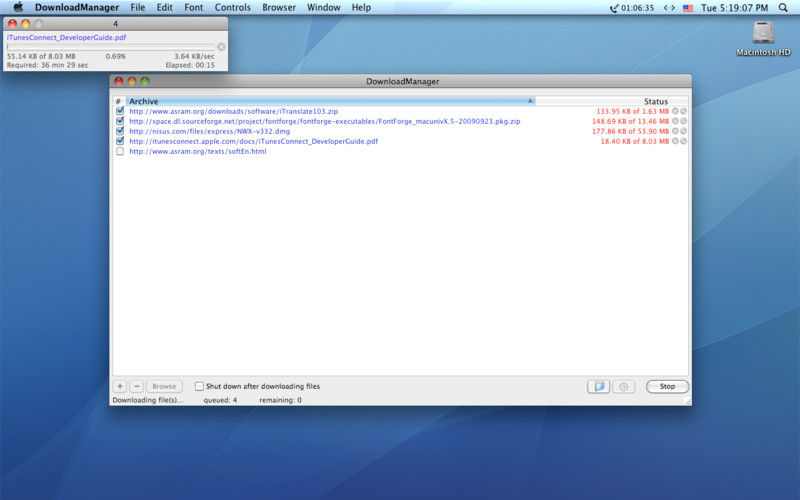Click the phone timer 01:06:35 menu bar item
This screenshot has height=500, width=800.
click(632, 8)
